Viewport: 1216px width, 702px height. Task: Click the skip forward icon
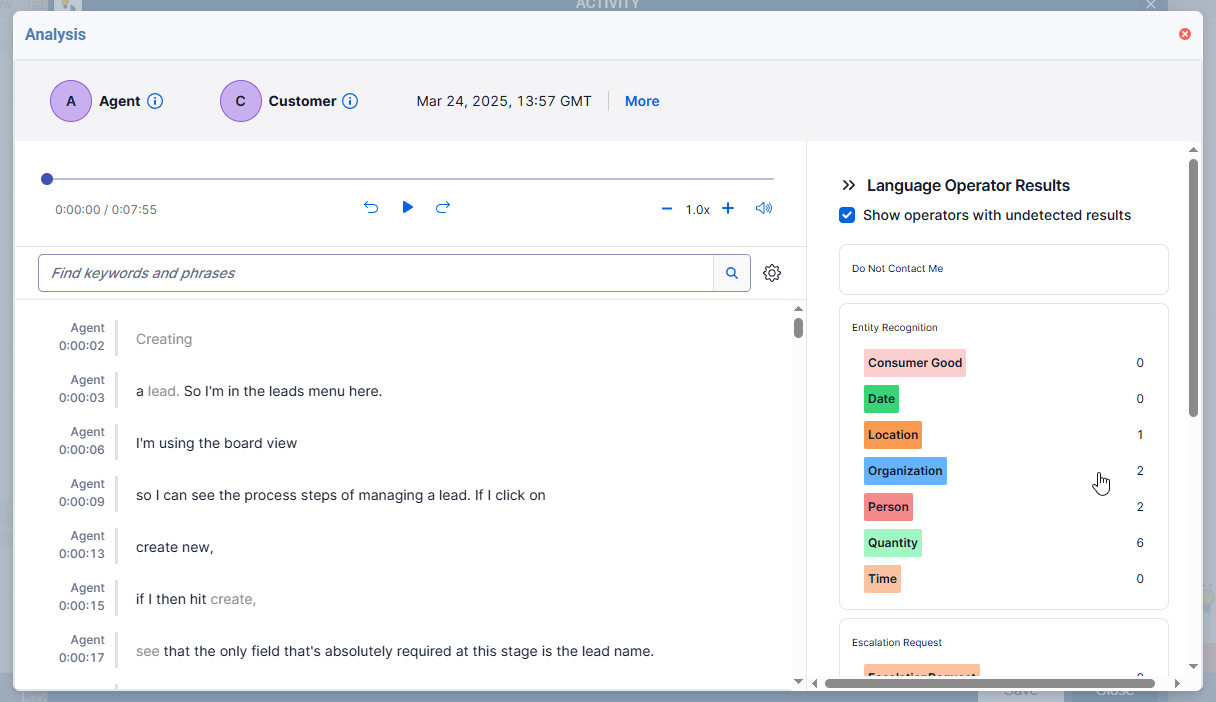443,208
